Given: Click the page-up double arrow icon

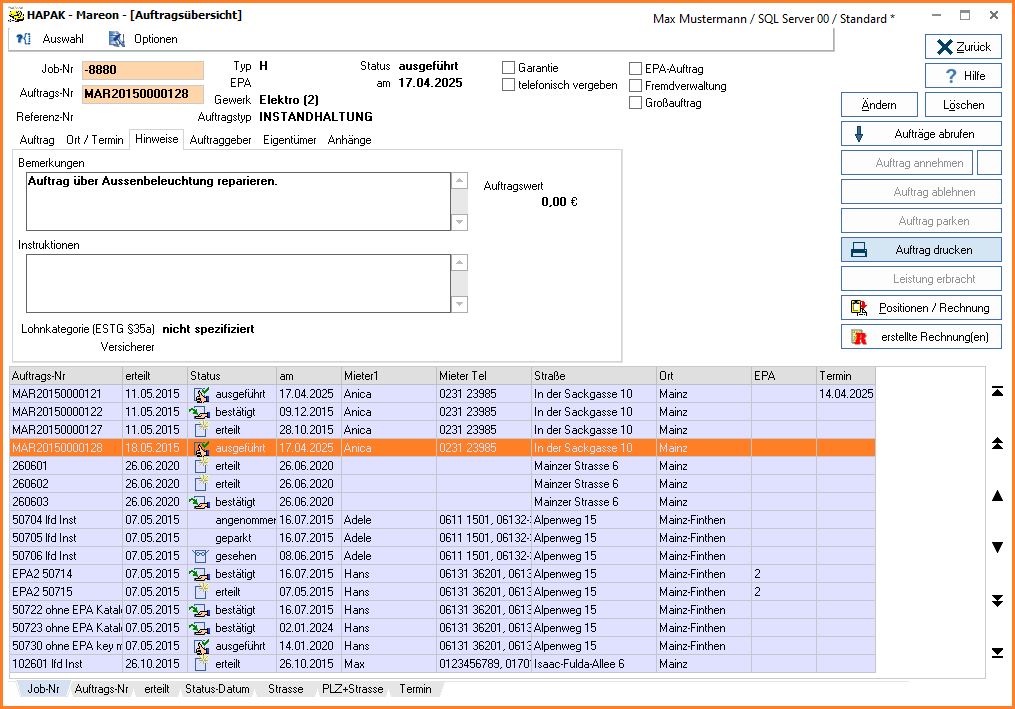Looking at the screenshot, I should pos(997,443).
